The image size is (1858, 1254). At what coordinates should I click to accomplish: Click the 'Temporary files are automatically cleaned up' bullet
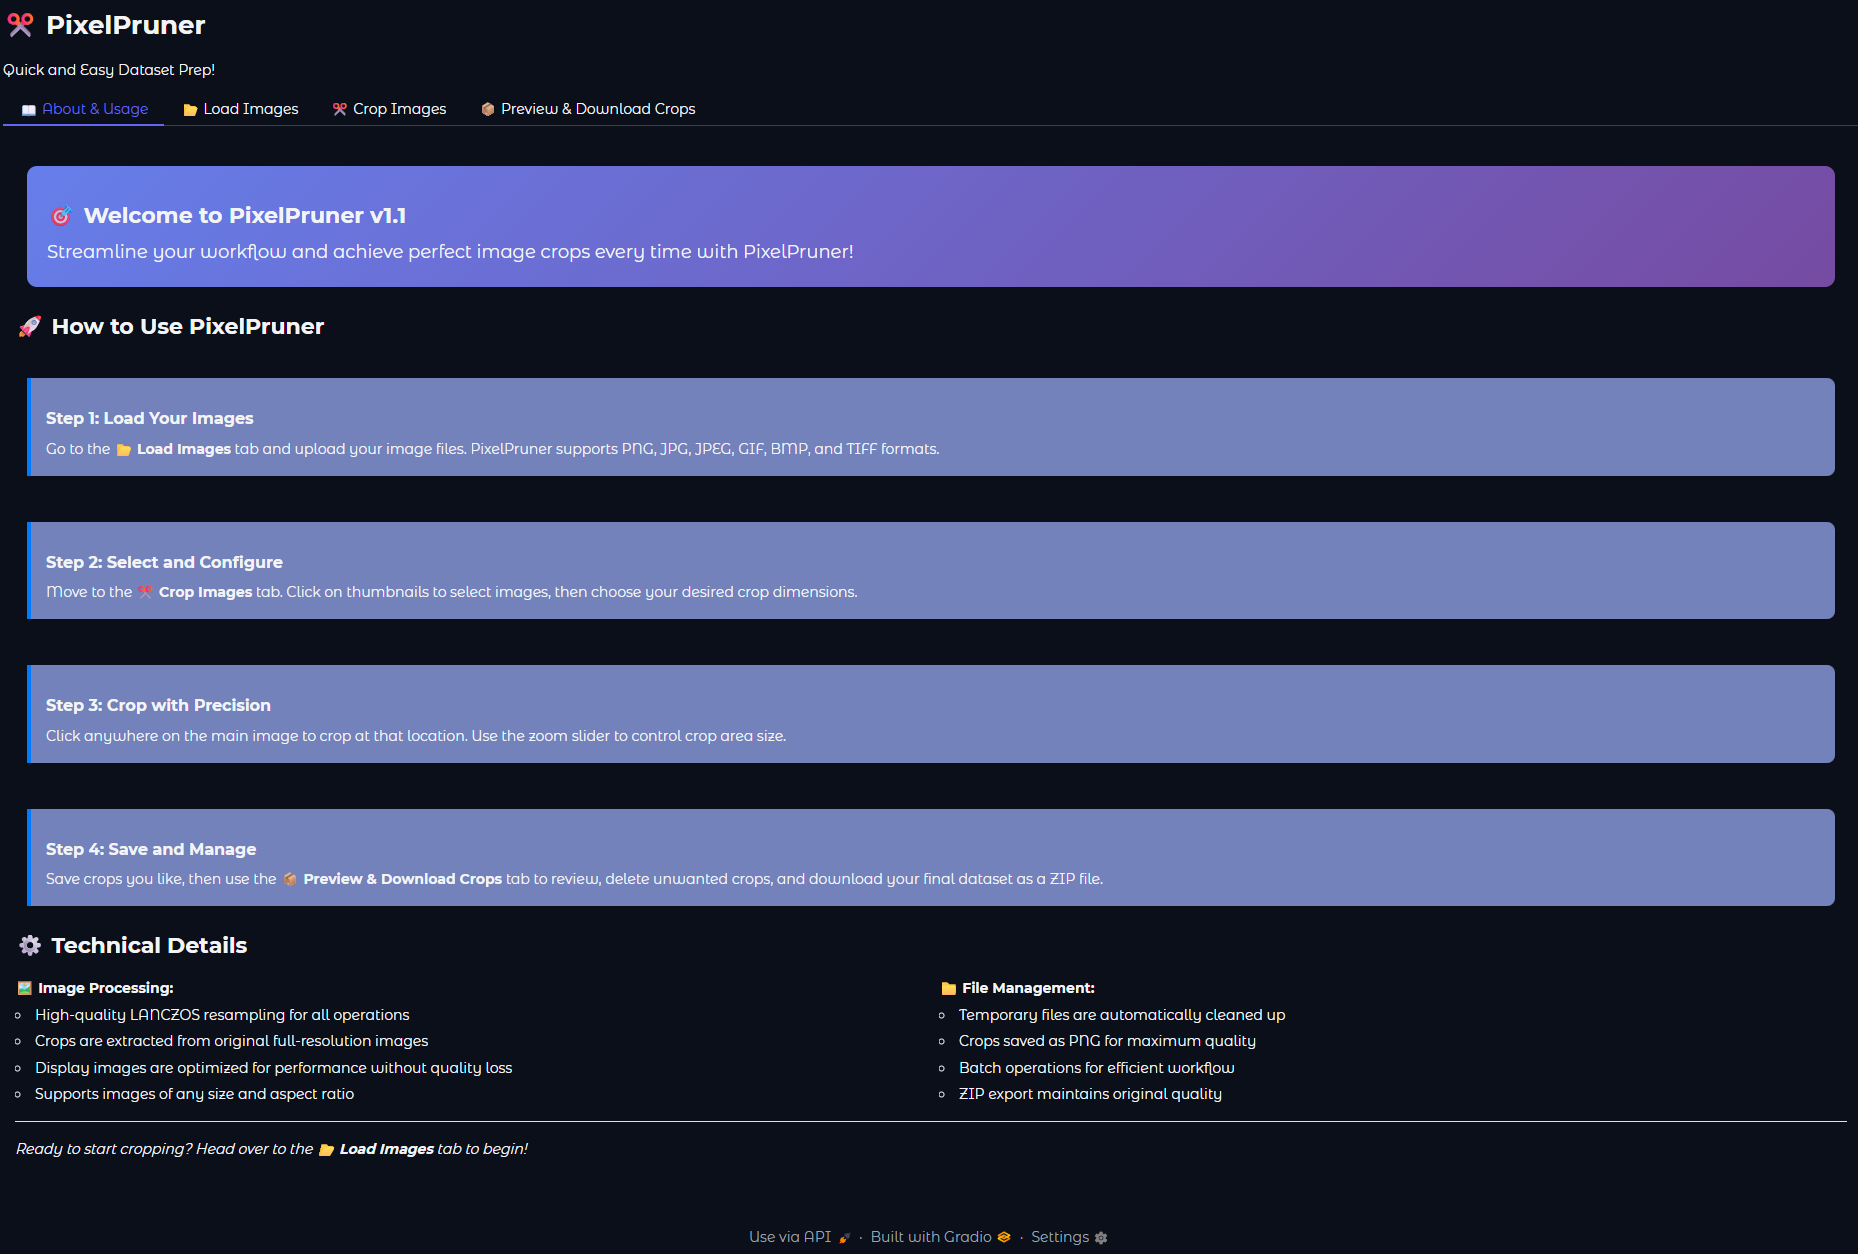point(1122,1015)
